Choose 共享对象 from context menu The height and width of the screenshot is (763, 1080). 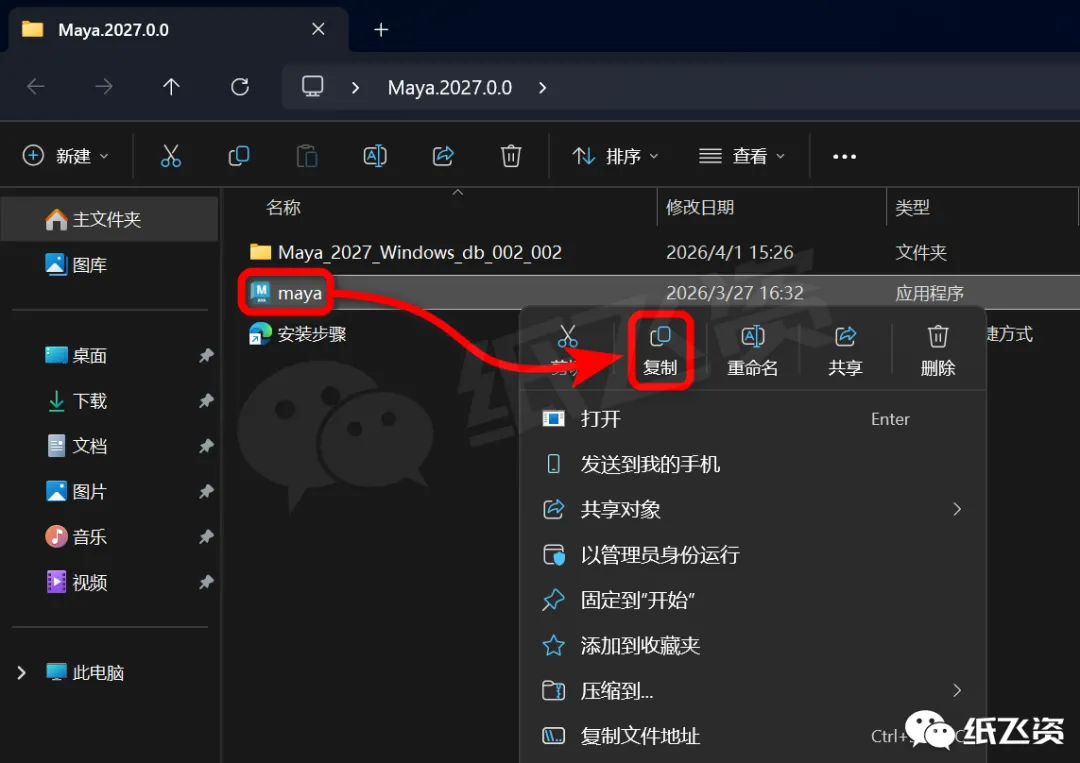(753, 510)
